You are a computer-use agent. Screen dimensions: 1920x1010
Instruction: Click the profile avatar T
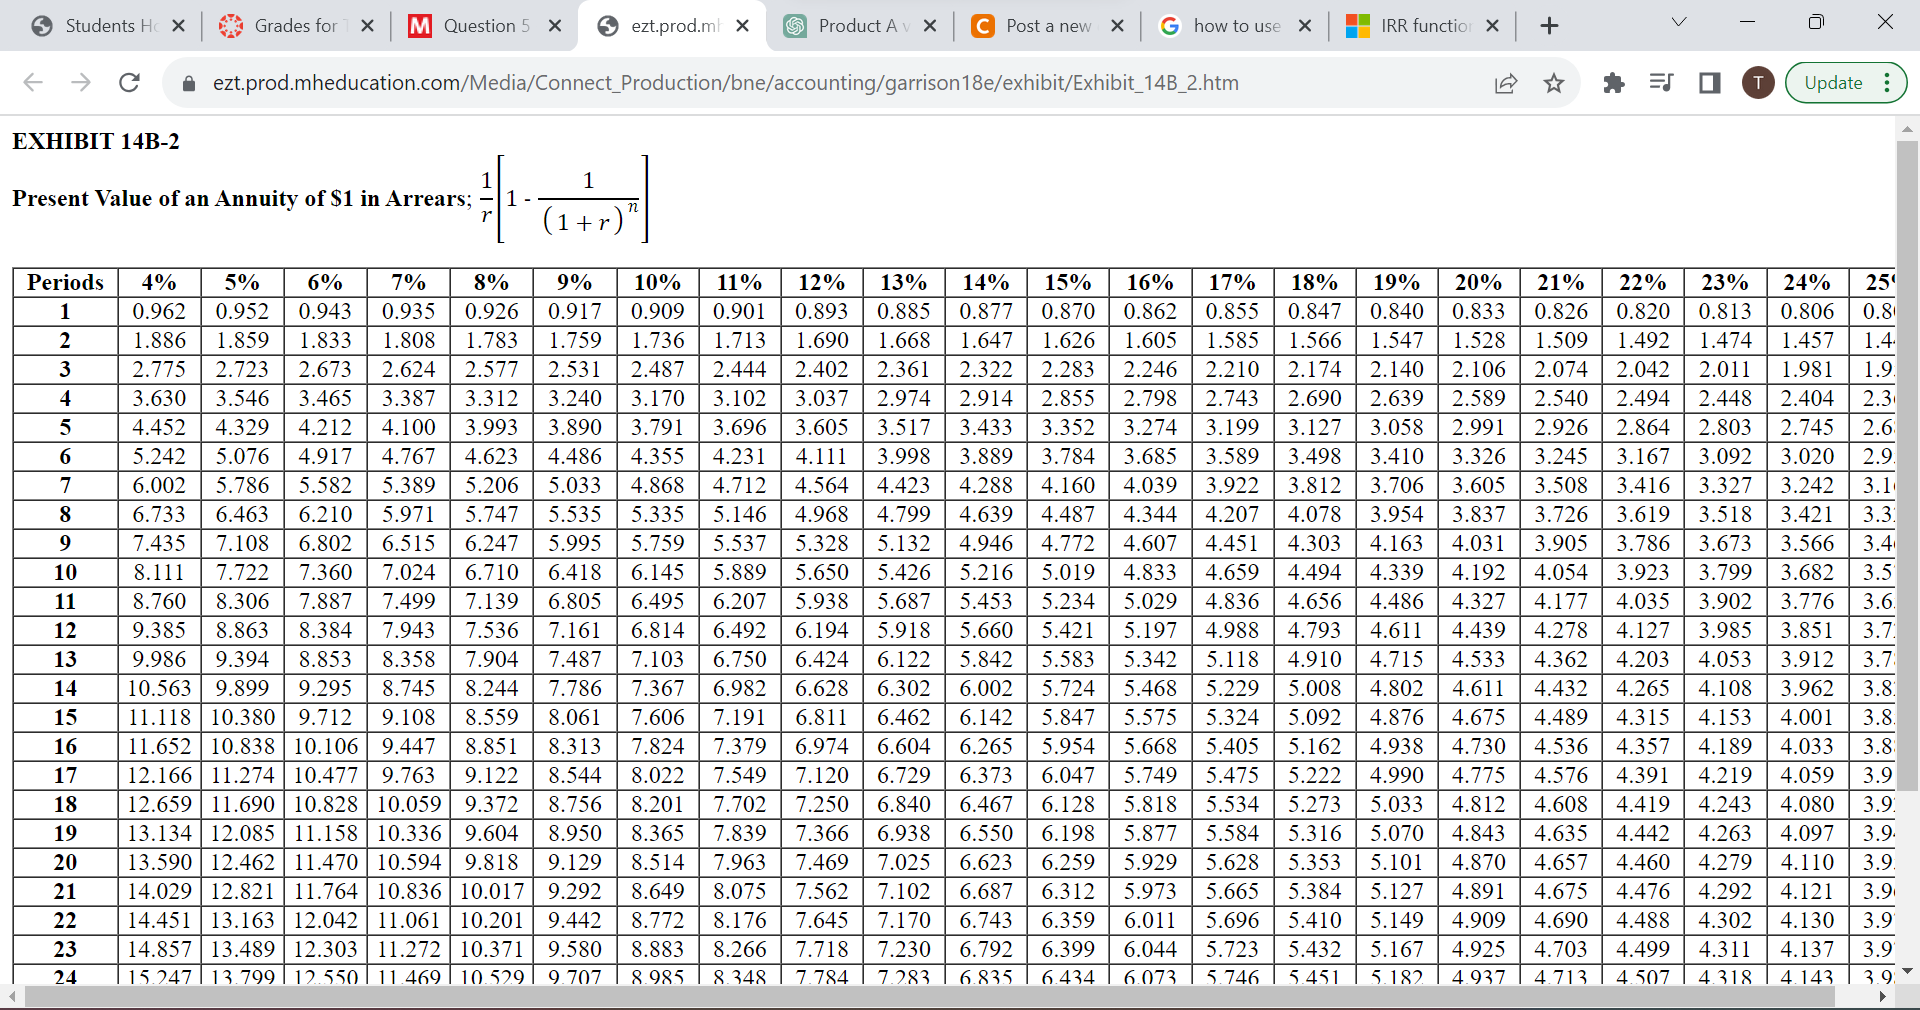click(1758, 83)
